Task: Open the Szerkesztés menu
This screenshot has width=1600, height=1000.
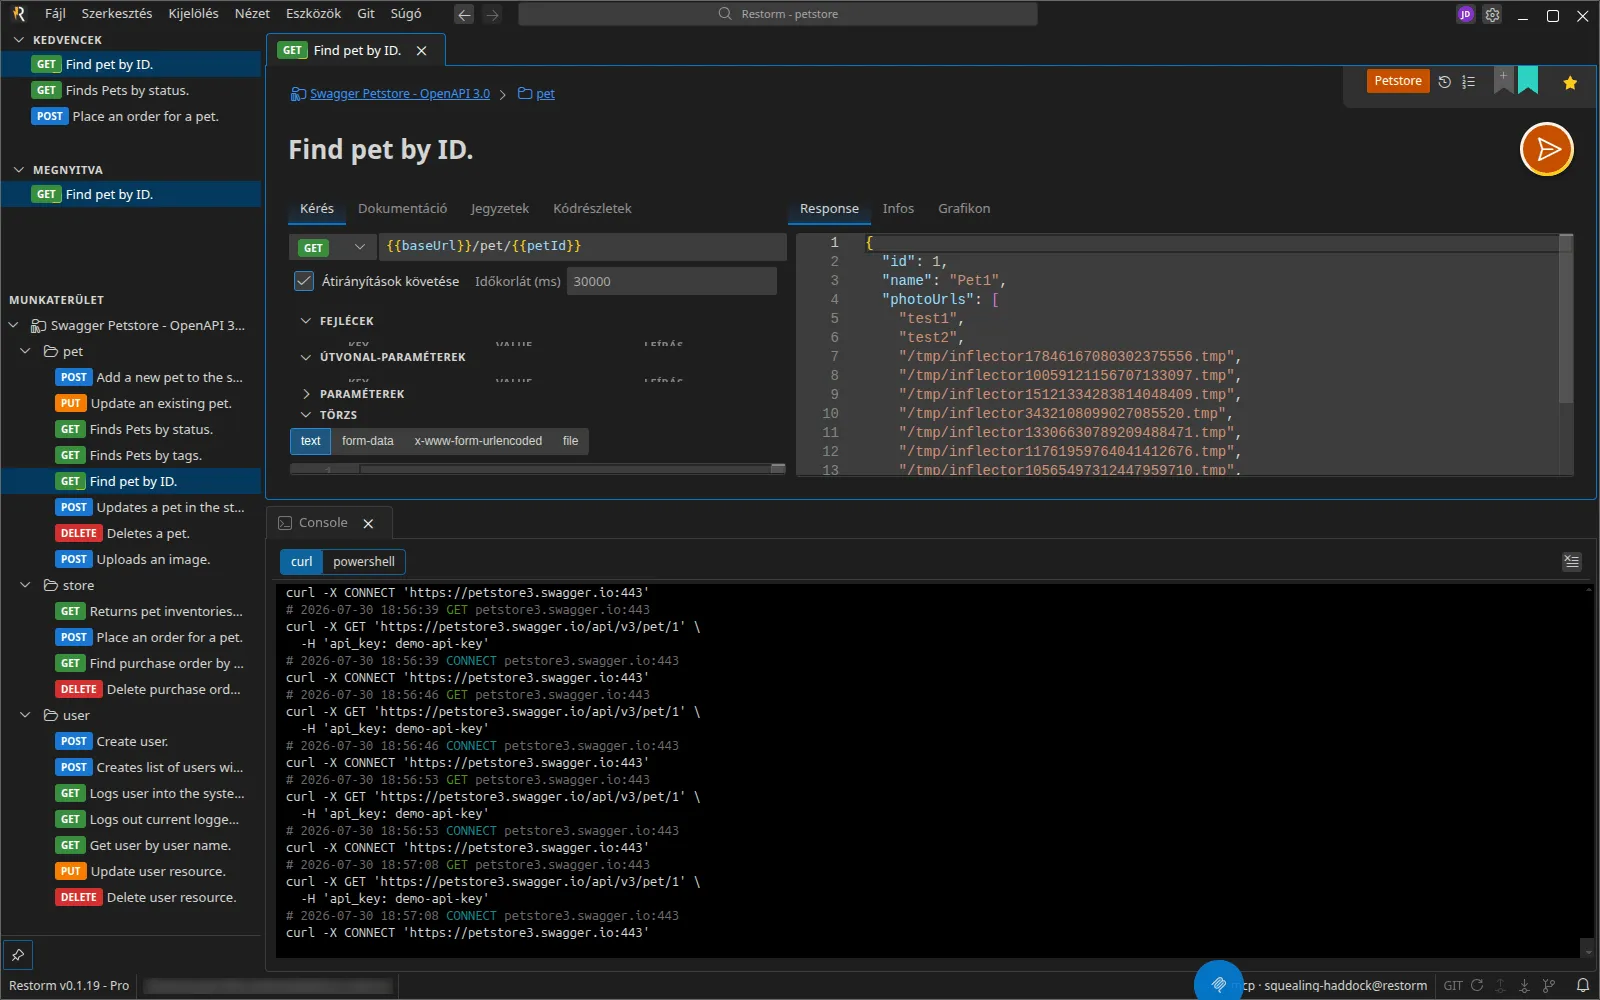Action: 117,14
